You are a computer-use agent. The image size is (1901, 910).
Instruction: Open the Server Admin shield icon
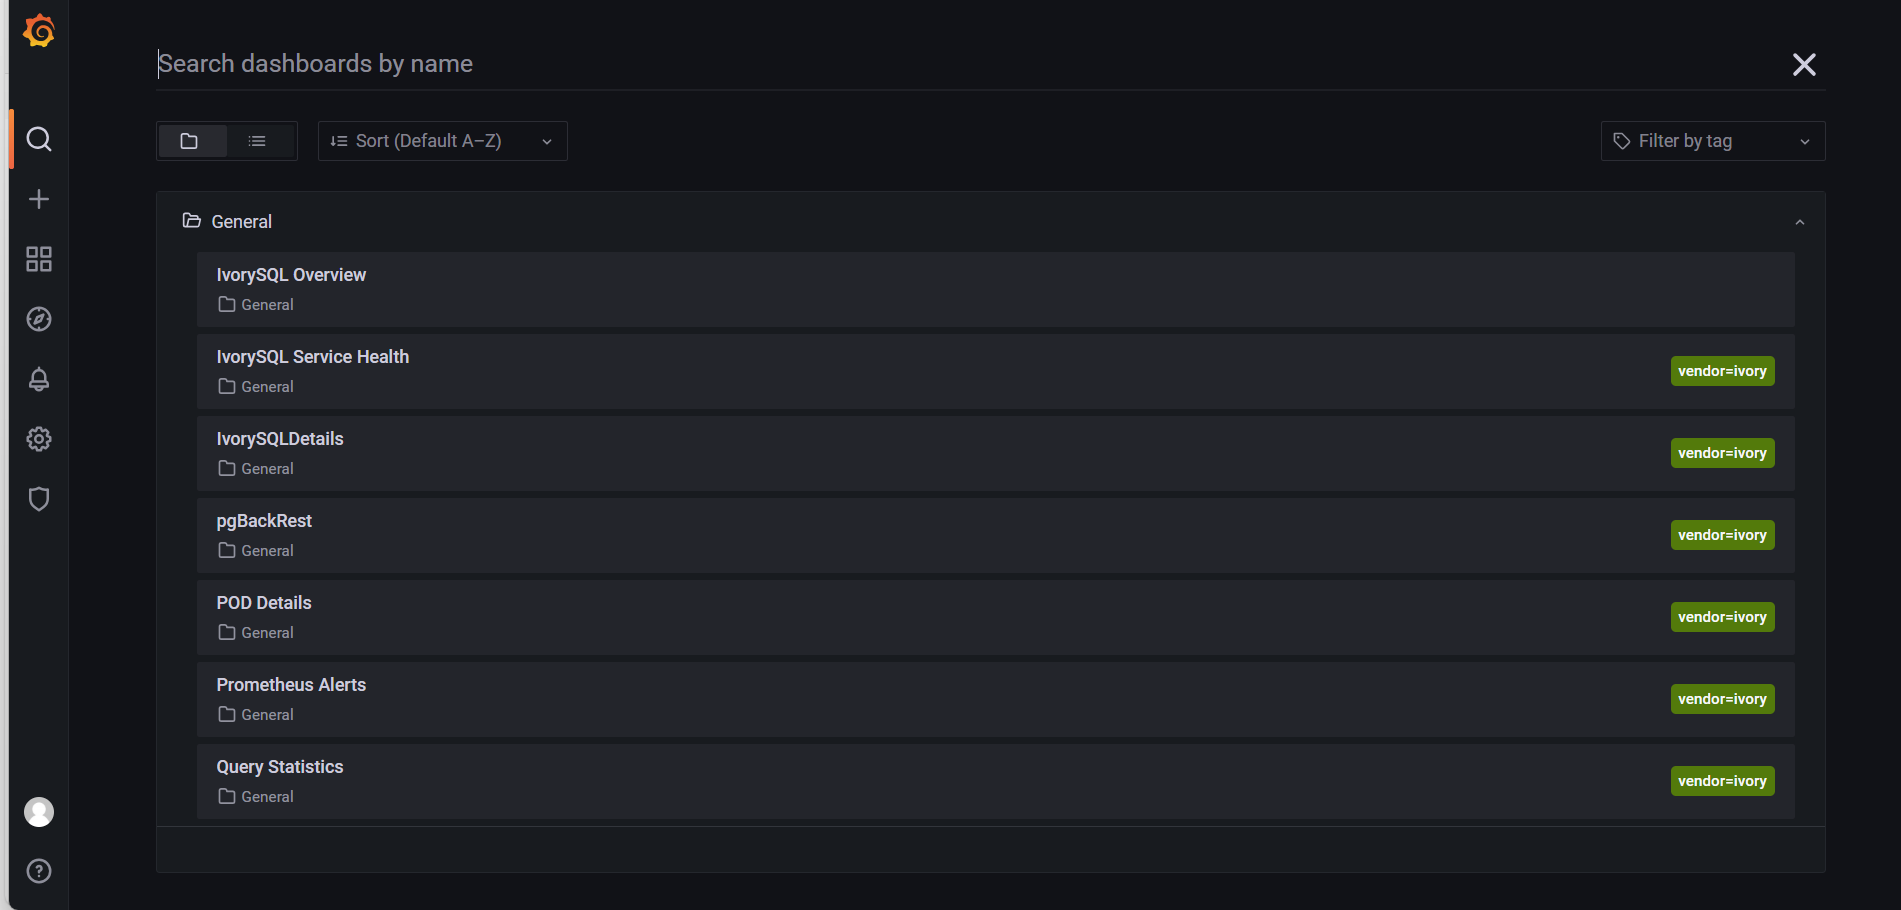[39, 499]
